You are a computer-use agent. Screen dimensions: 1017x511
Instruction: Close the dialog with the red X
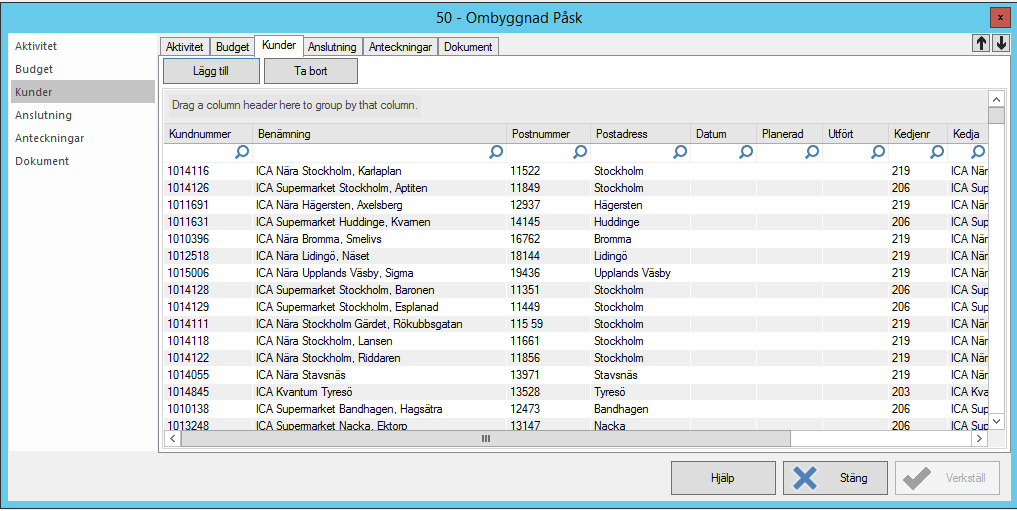(x=1000, y=18)
